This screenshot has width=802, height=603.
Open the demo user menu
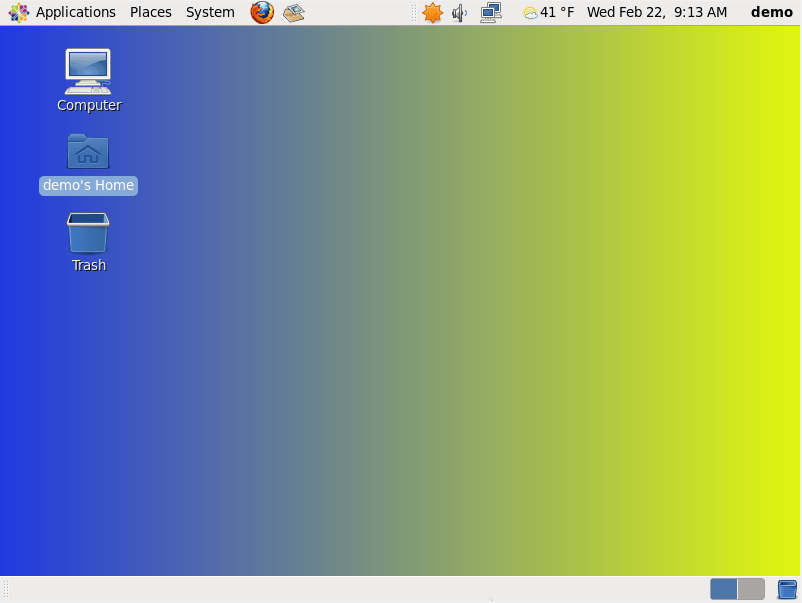(x=771, y=12)
